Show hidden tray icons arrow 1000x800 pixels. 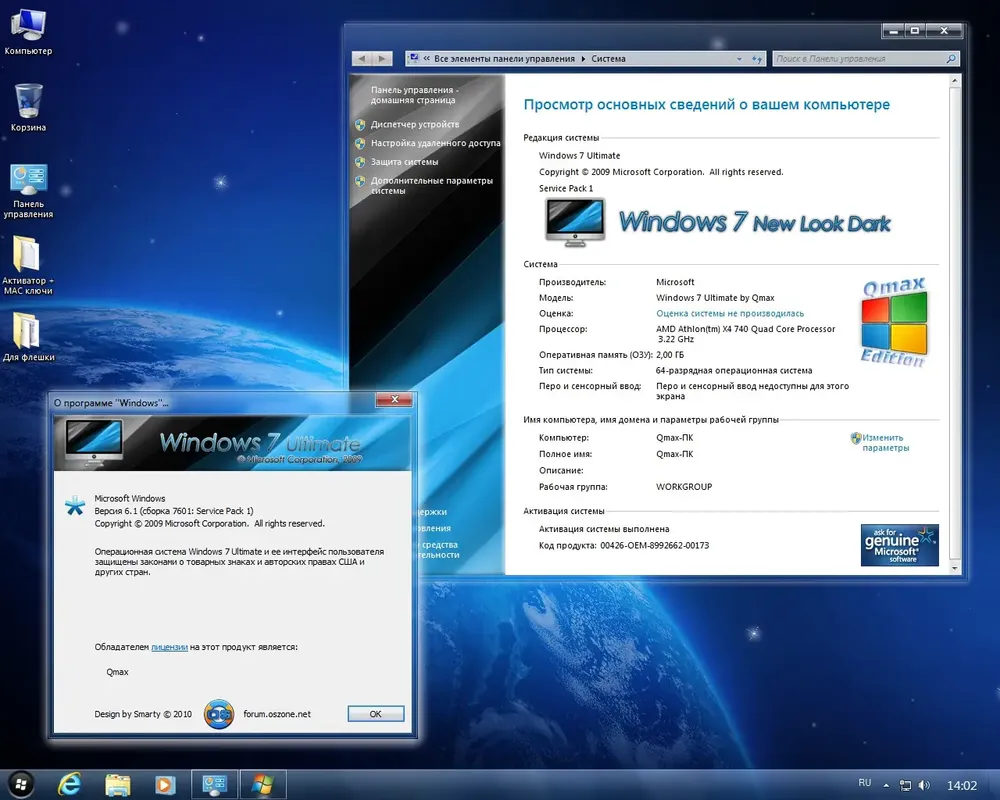pyautogui.click(x=886, y=785)
